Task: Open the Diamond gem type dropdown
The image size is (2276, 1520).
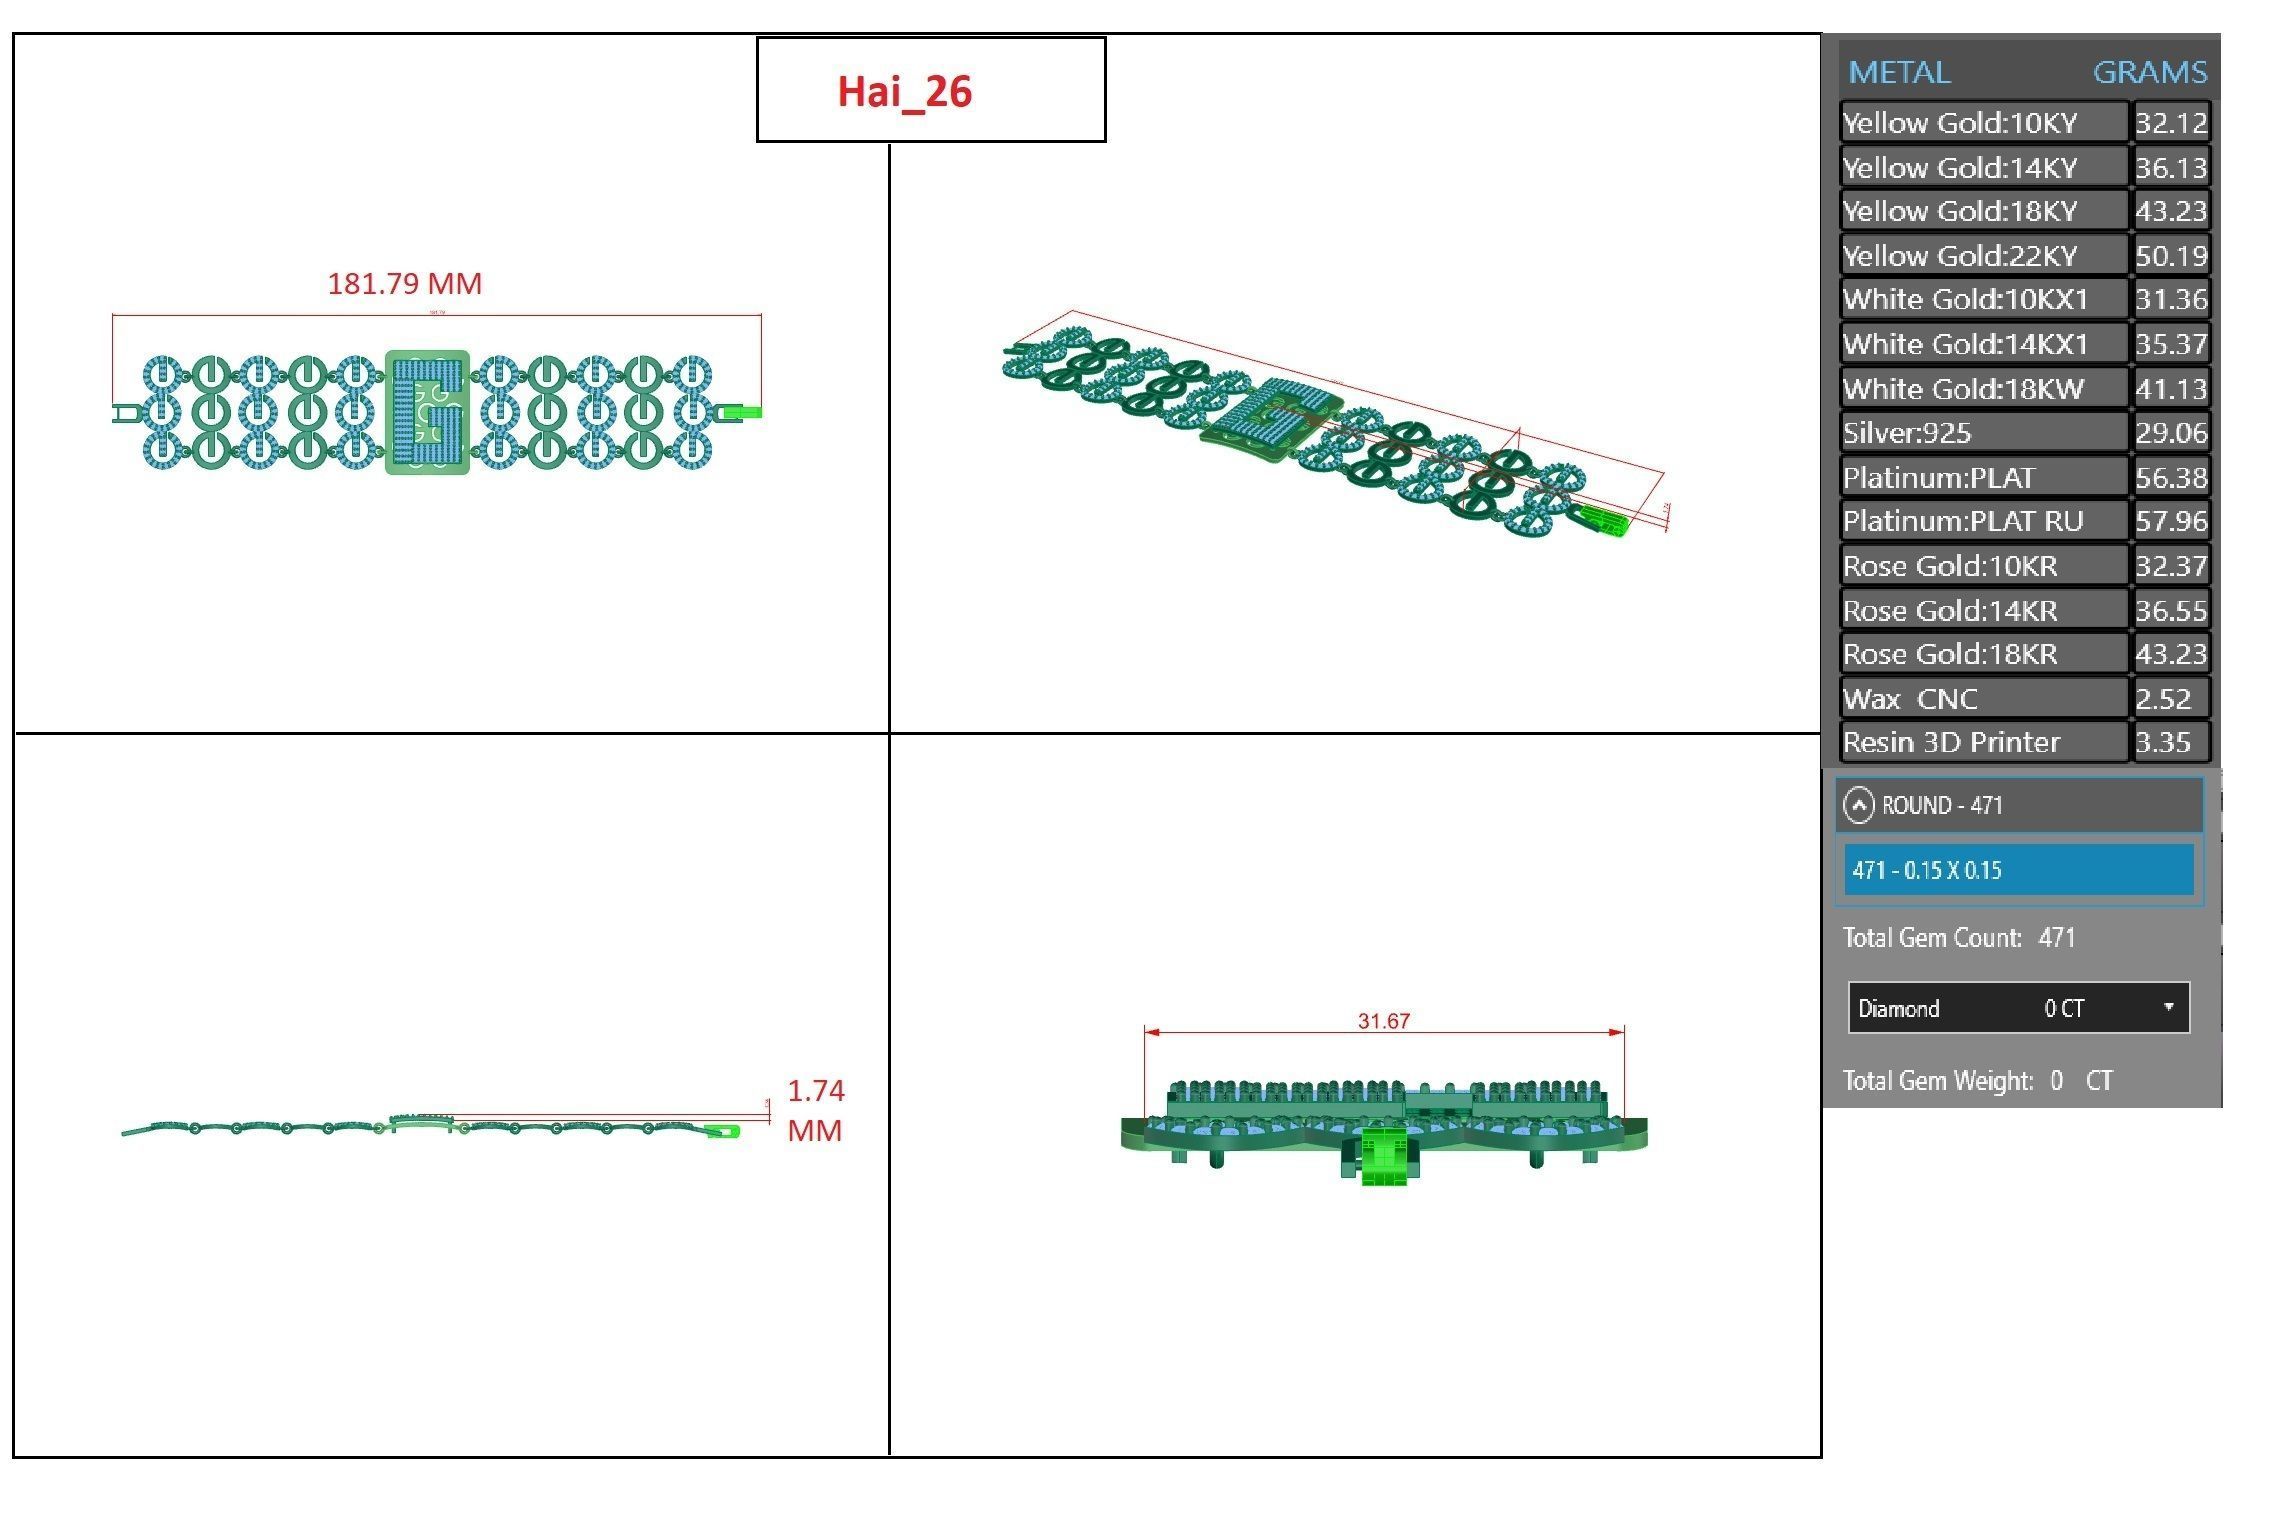Action: [x=2167, y=1007]
